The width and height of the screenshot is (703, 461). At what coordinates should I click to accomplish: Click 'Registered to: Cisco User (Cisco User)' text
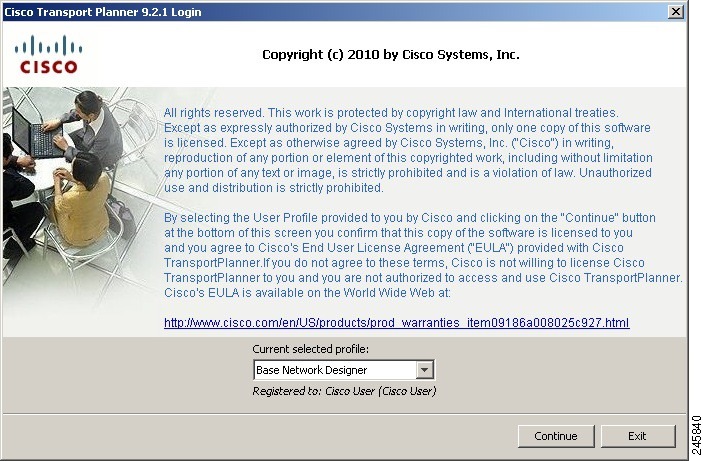[344, 391]
